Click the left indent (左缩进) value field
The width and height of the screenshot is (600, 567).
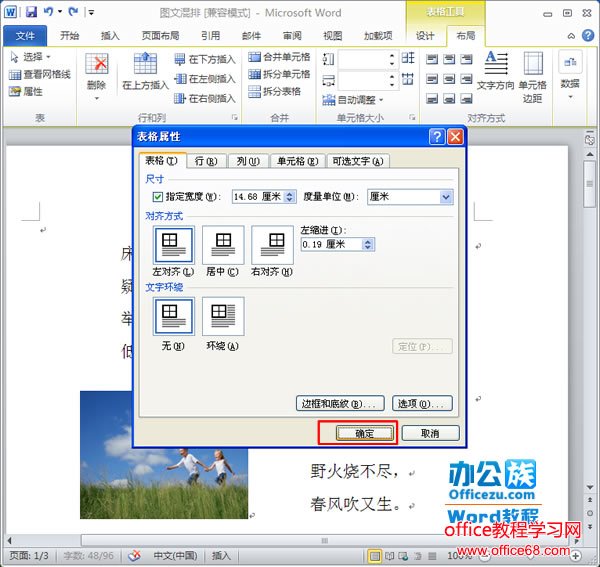(x=332, y=244)
